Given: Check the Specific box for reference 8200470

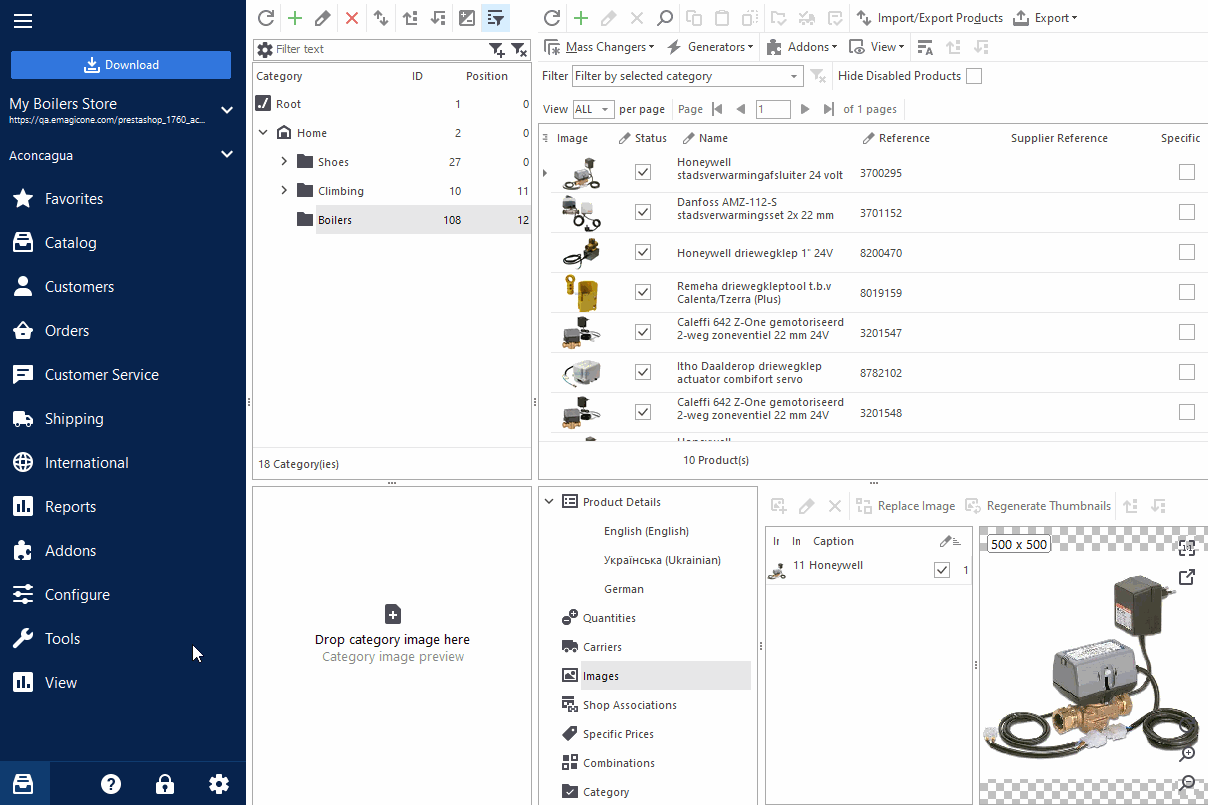Looking at the screenshot, I should pyautogui.click(x=1187, y=252).
